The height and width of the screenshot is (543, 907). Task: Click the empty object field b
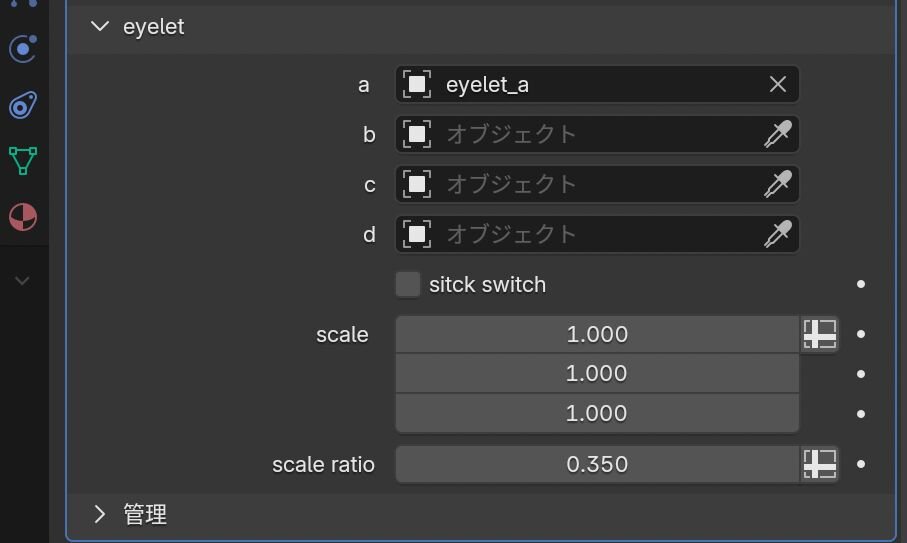590,134
